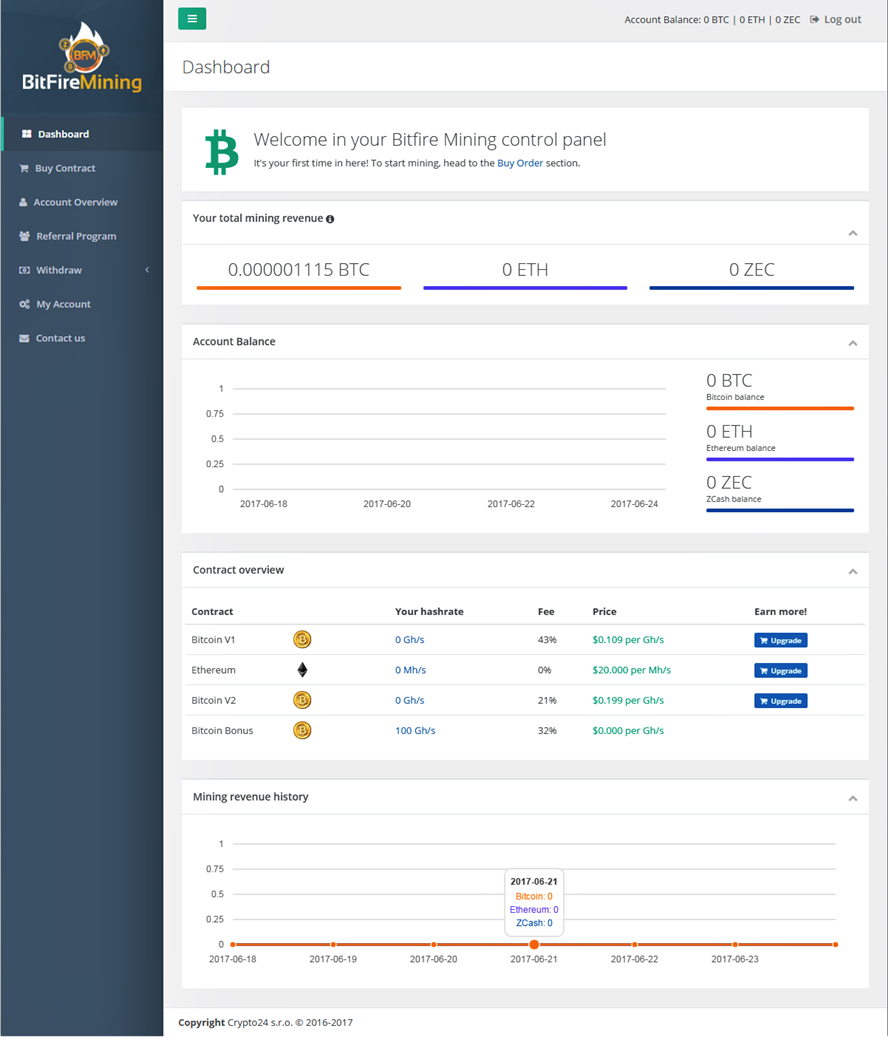Select the 2017-06-19 point on revenue chart
Viewport: 888px width, 1042px height.
[333, 944]
